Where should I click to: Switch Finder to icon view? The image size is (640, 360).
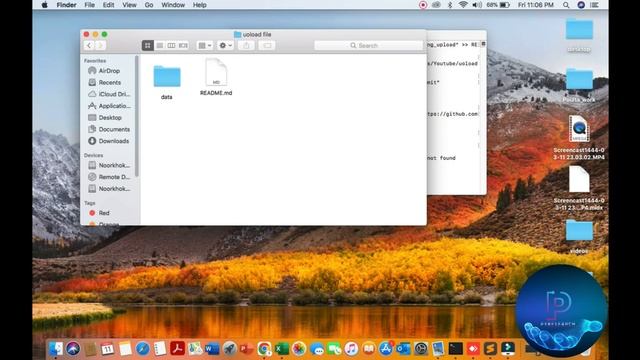pyautogui.click(x=148, y=45)
